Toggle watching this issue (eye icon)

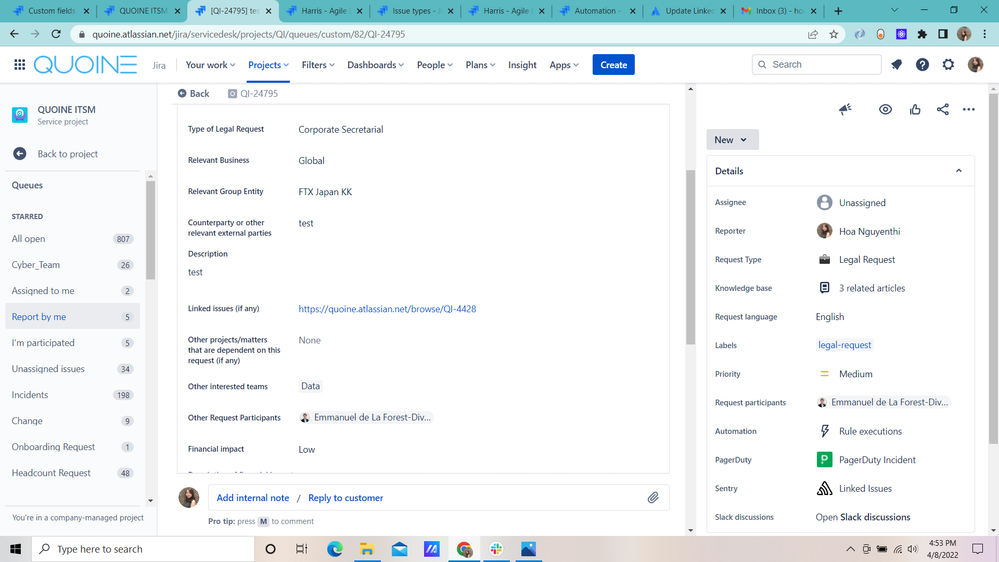click(885, 110)
